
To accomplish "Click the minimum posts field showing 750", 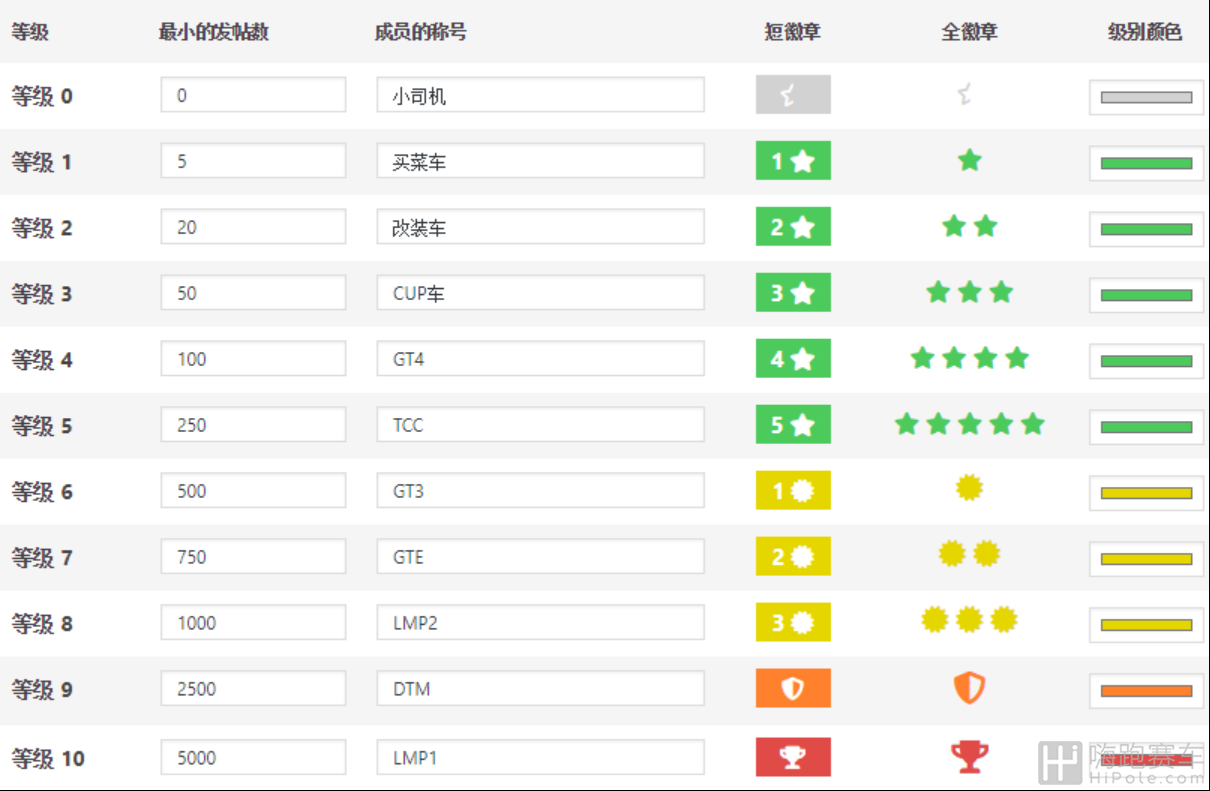I will [253, 557].
